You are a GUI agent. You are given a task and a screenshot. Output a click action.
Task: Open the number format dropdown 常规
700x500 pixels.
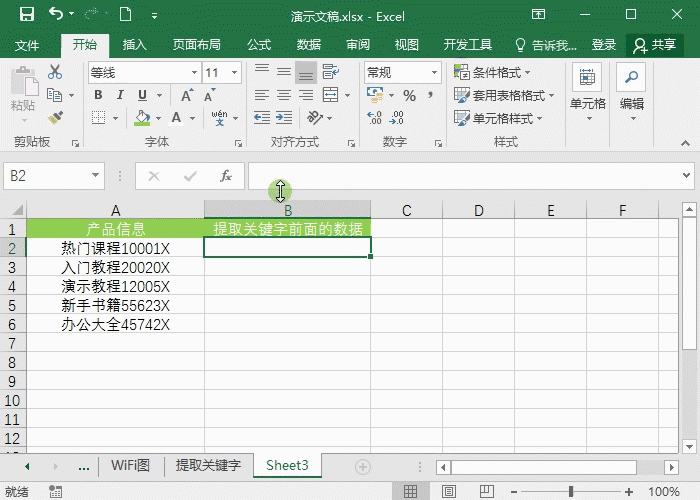pos(434,72)
